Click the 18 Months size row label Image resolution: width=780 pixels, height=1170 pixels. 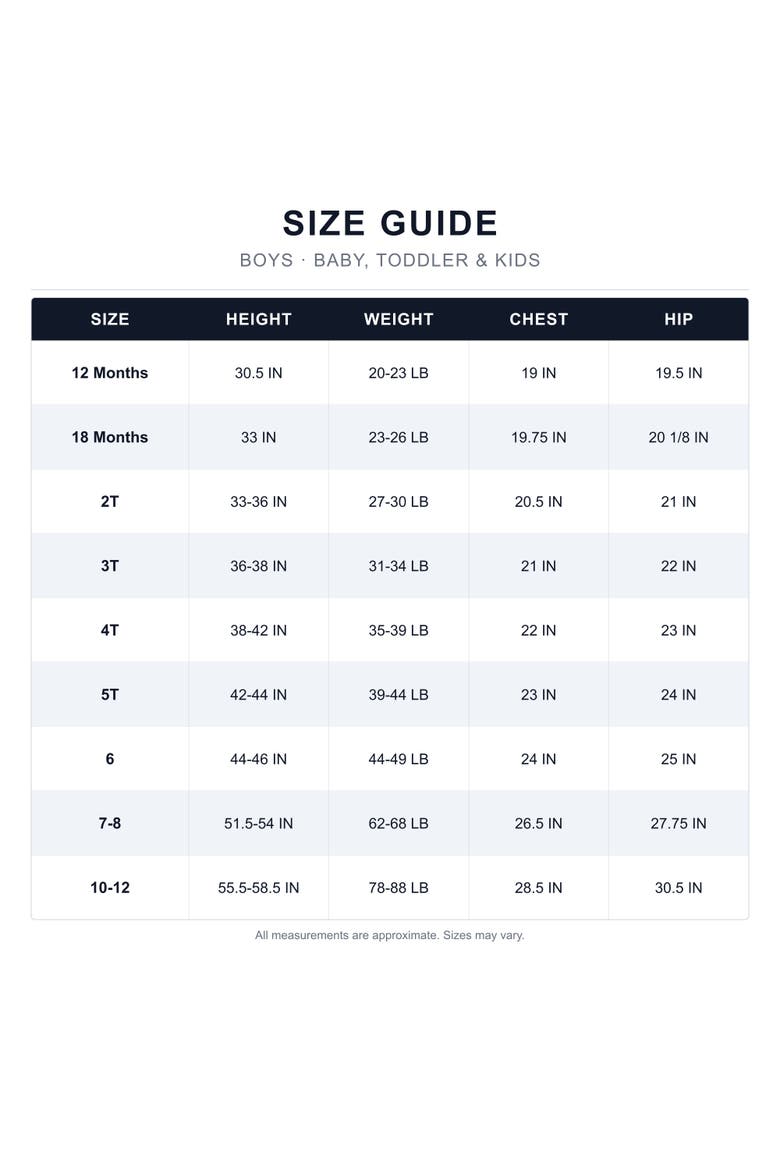point(110,437)
